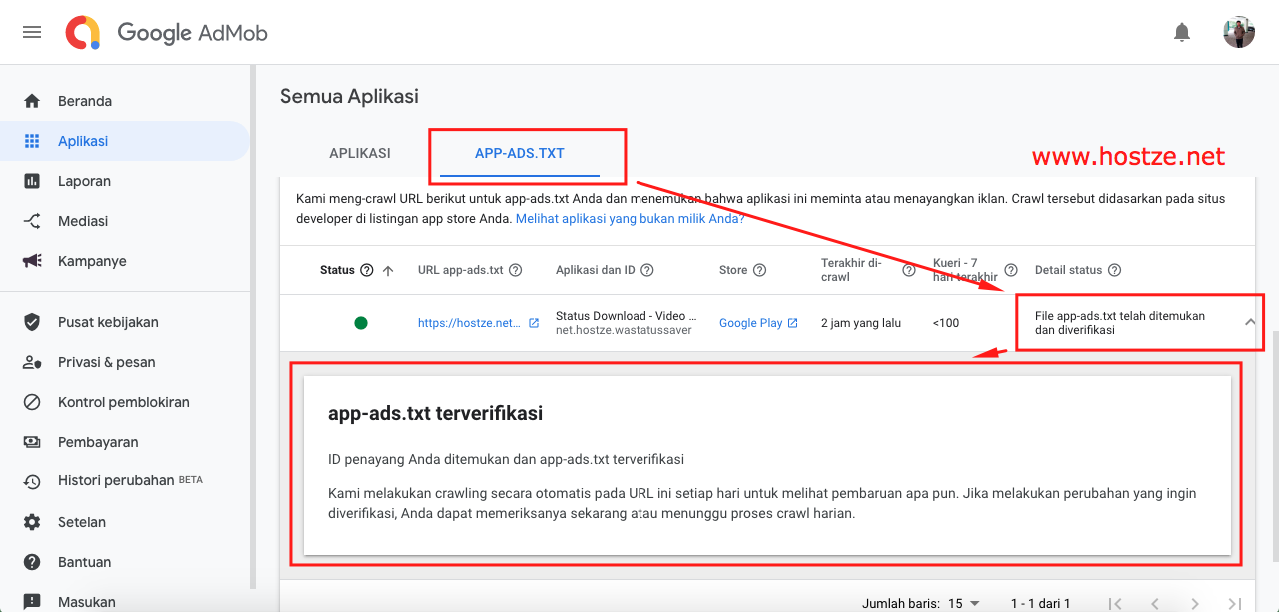
Task: Click the Pembayaran money icon
Action: (x=32, y=442)
